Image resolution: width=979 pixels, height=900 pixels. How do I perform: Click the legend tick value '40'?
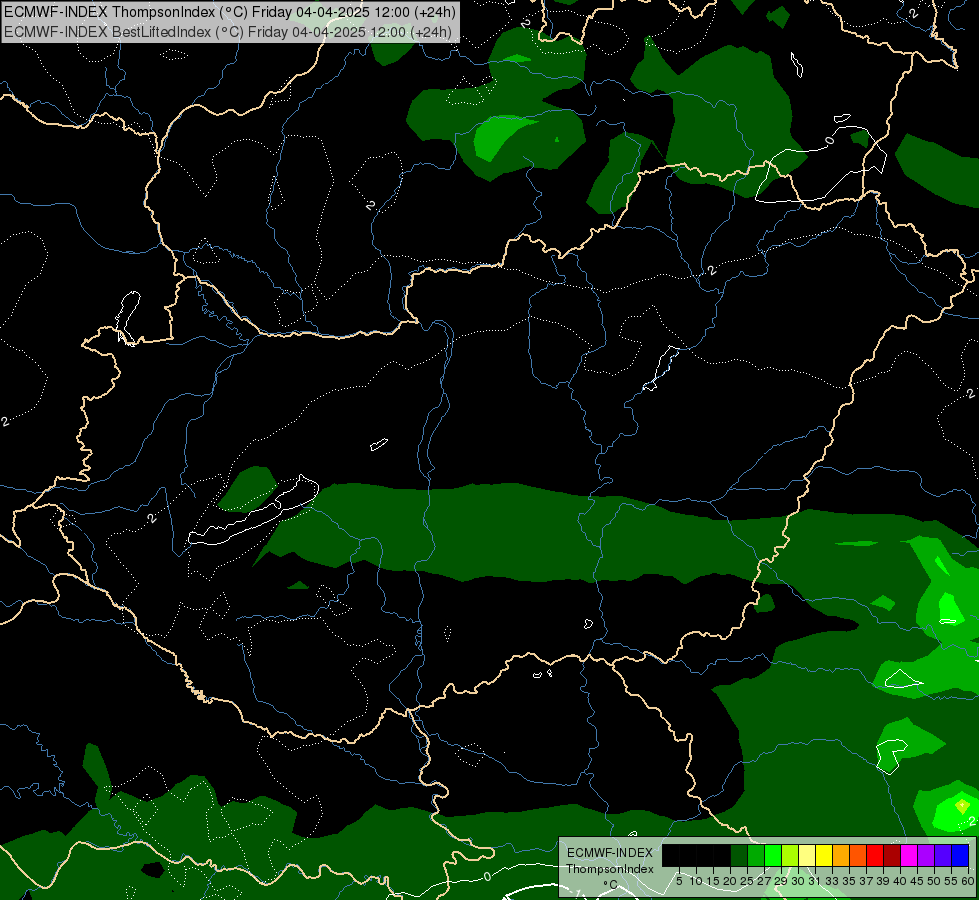(900, 881)
